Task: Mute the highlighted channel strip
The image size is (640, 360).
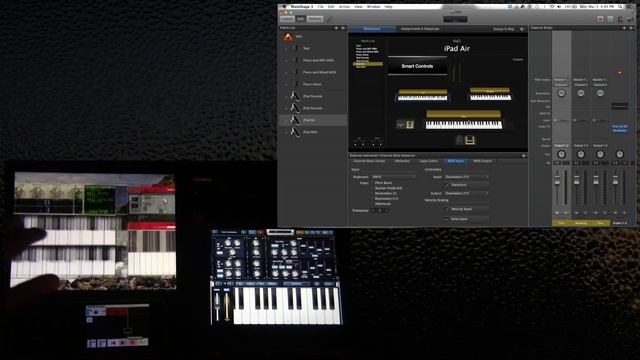Action: (557, 213)
